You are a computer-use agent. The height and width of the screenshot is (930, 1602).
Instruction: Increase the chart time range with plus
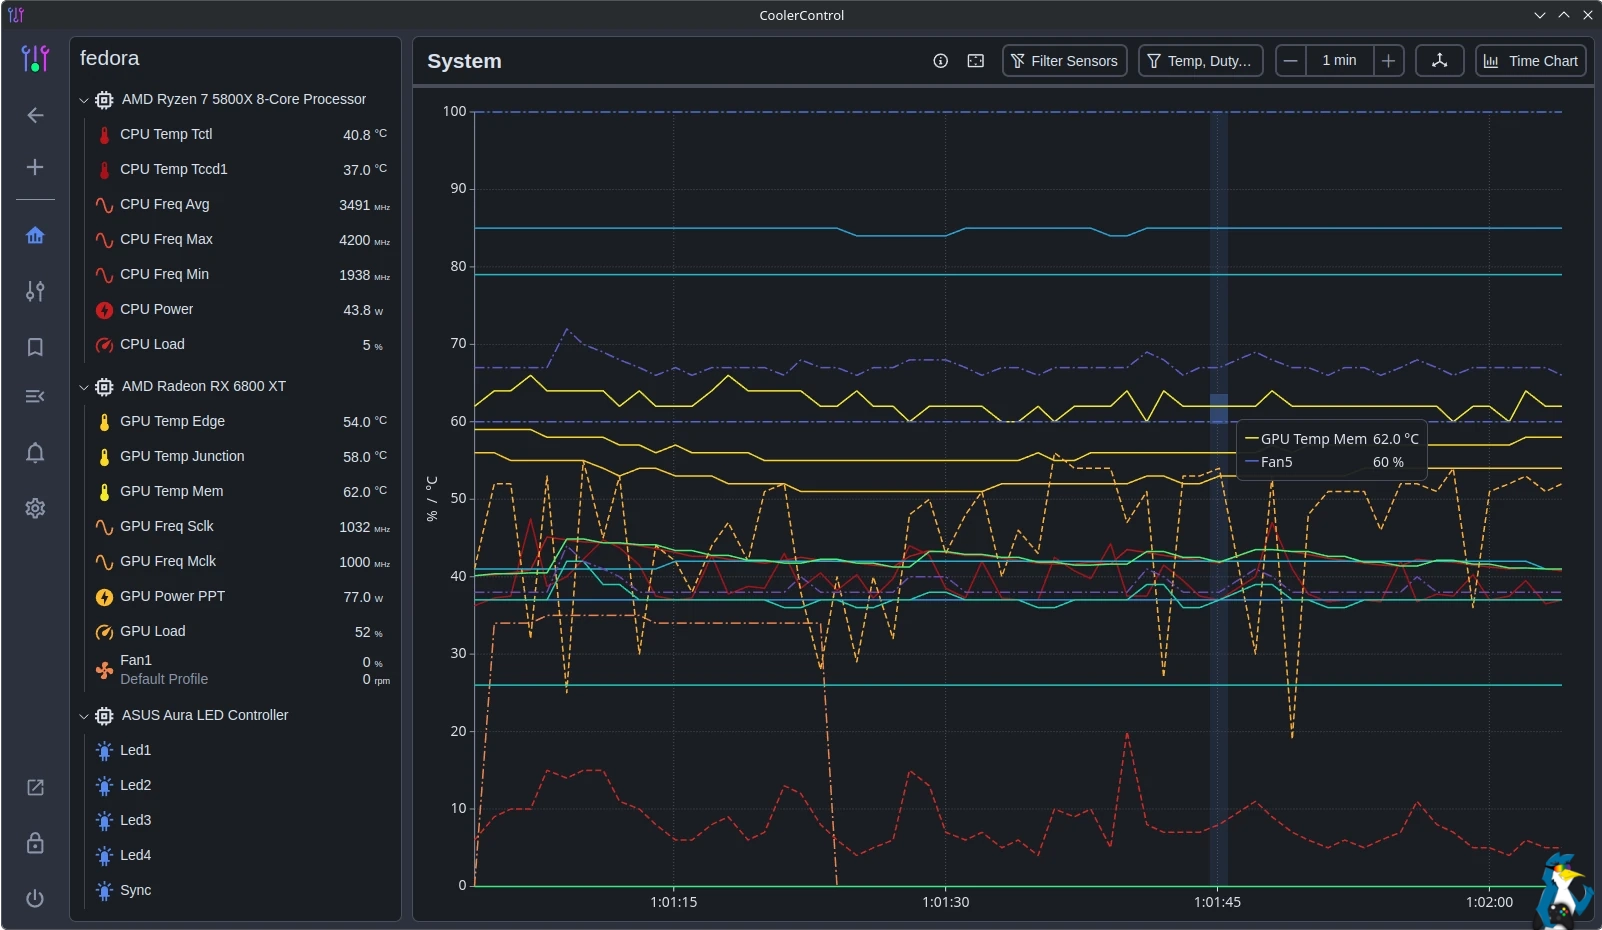click(x=1388, y=61)
